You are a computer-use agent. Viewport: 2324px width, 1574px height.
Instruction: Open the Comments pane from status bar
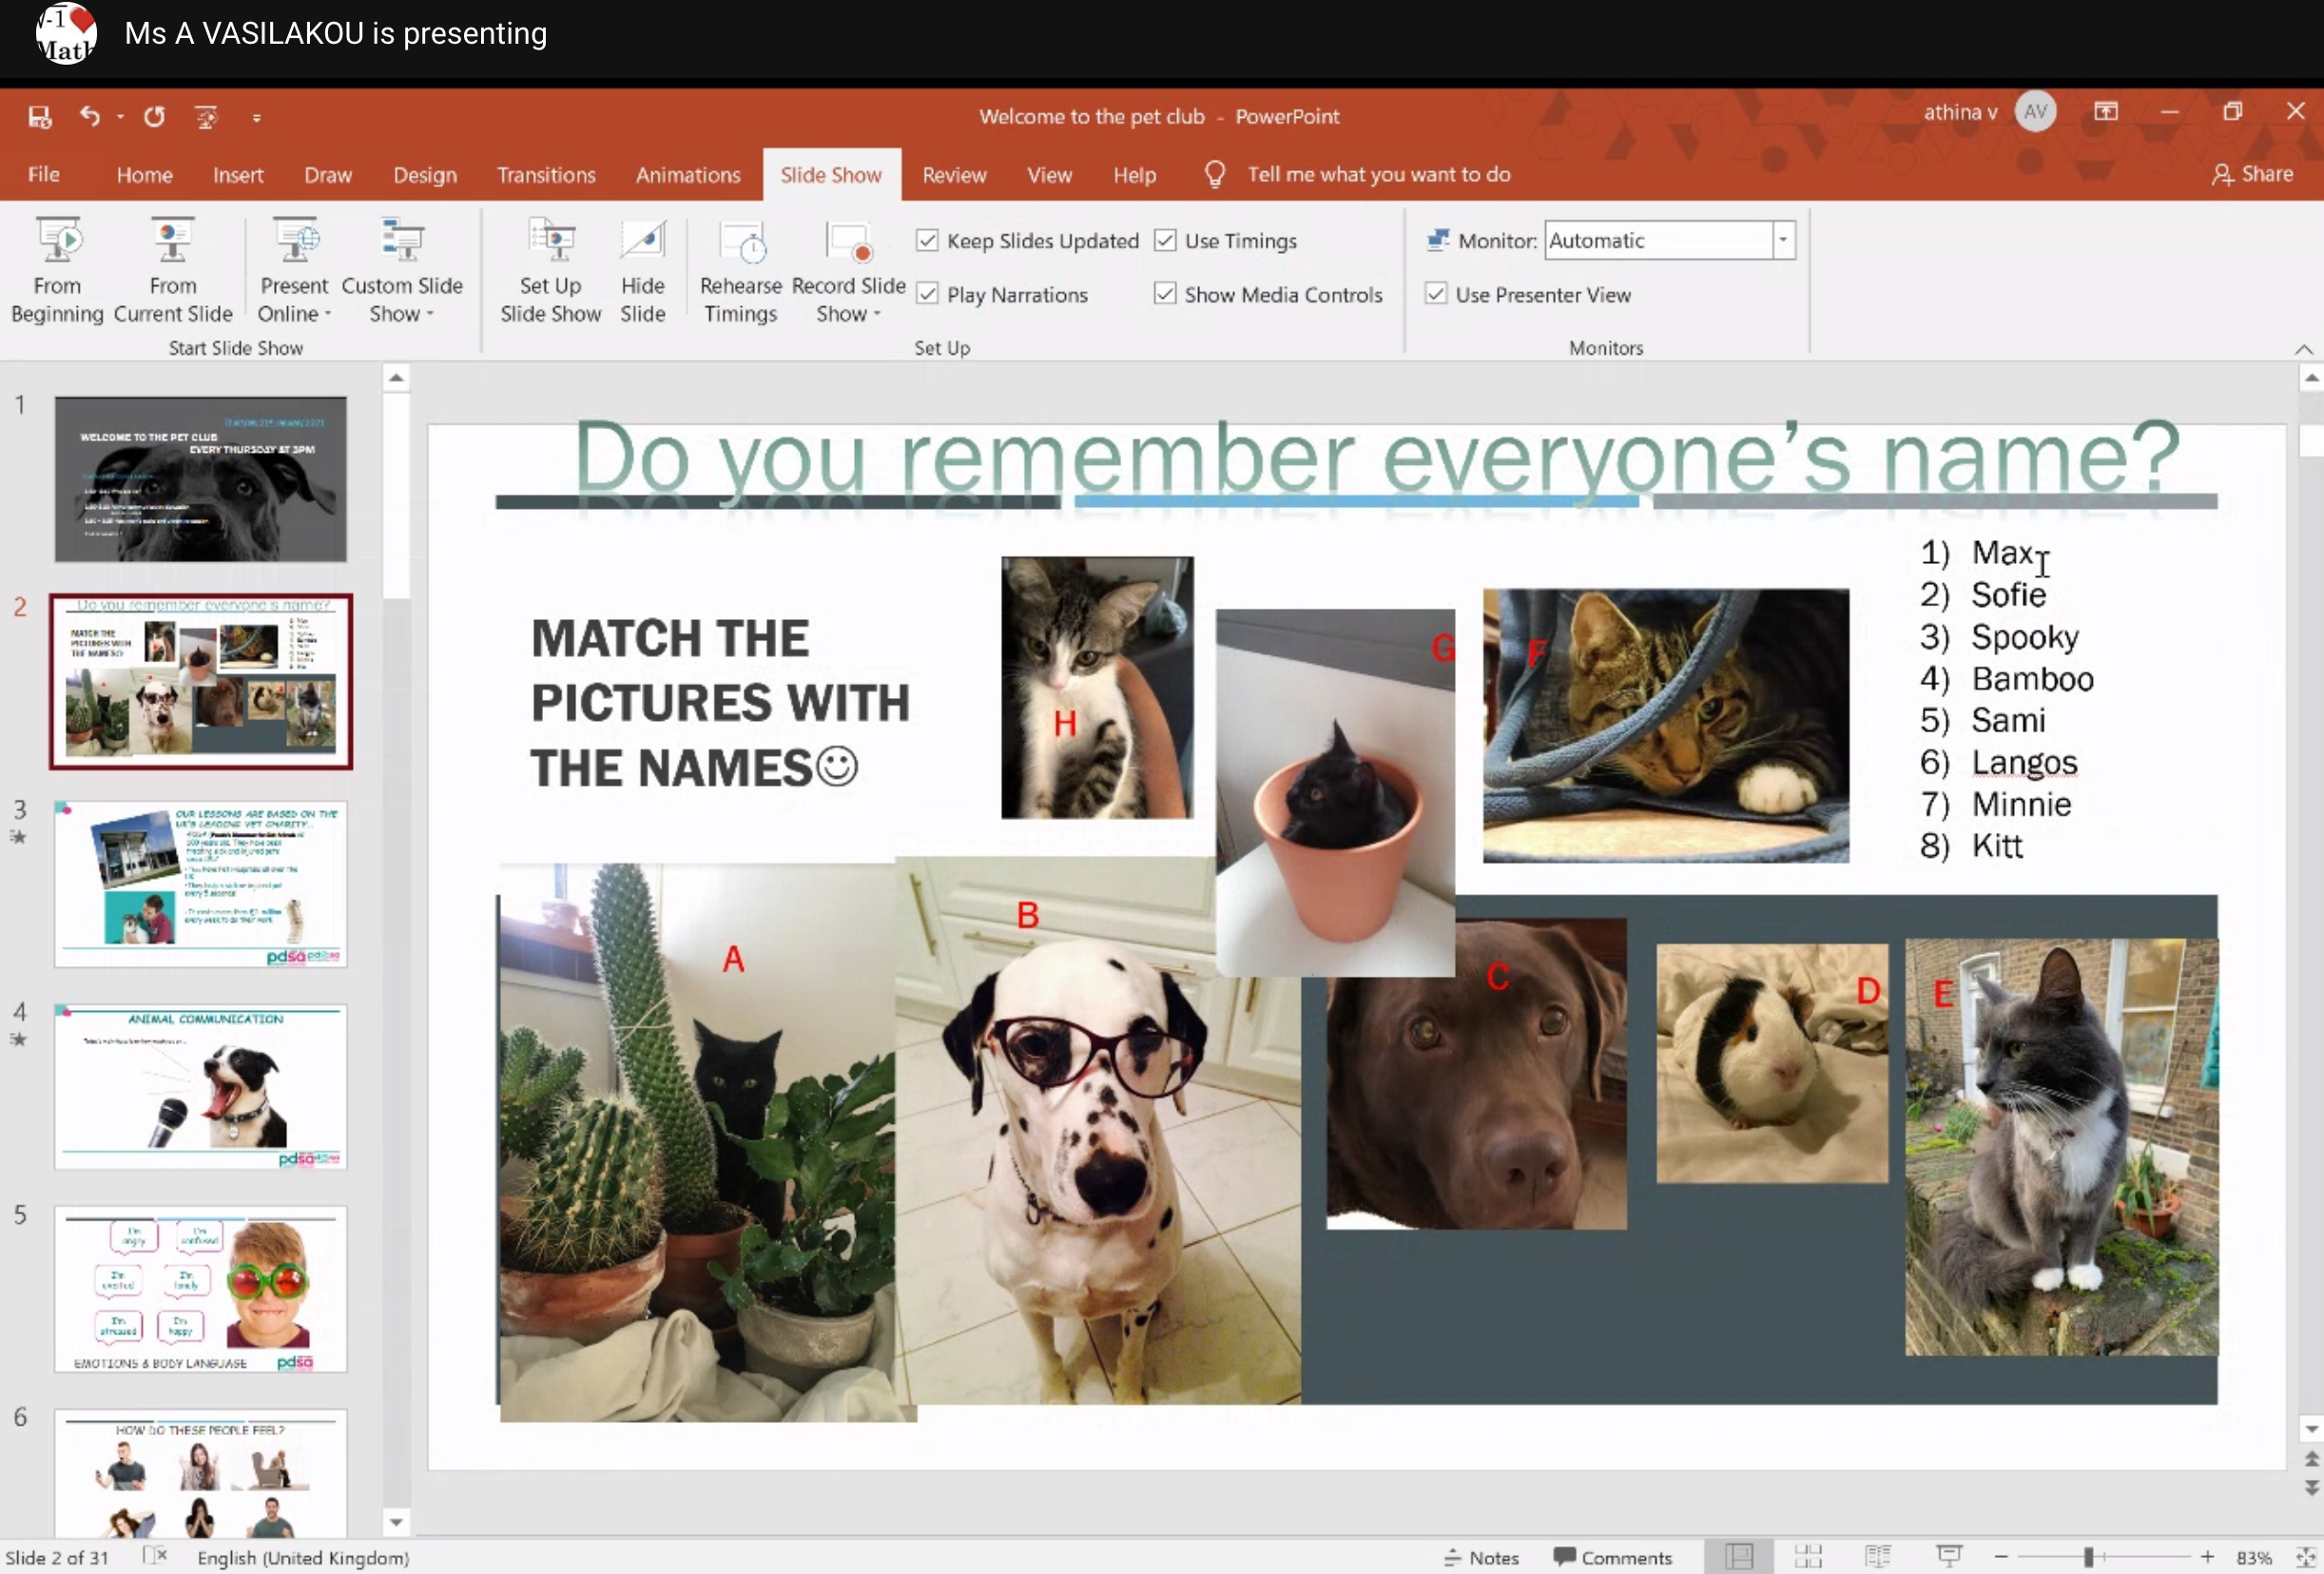[1612, 1557]
